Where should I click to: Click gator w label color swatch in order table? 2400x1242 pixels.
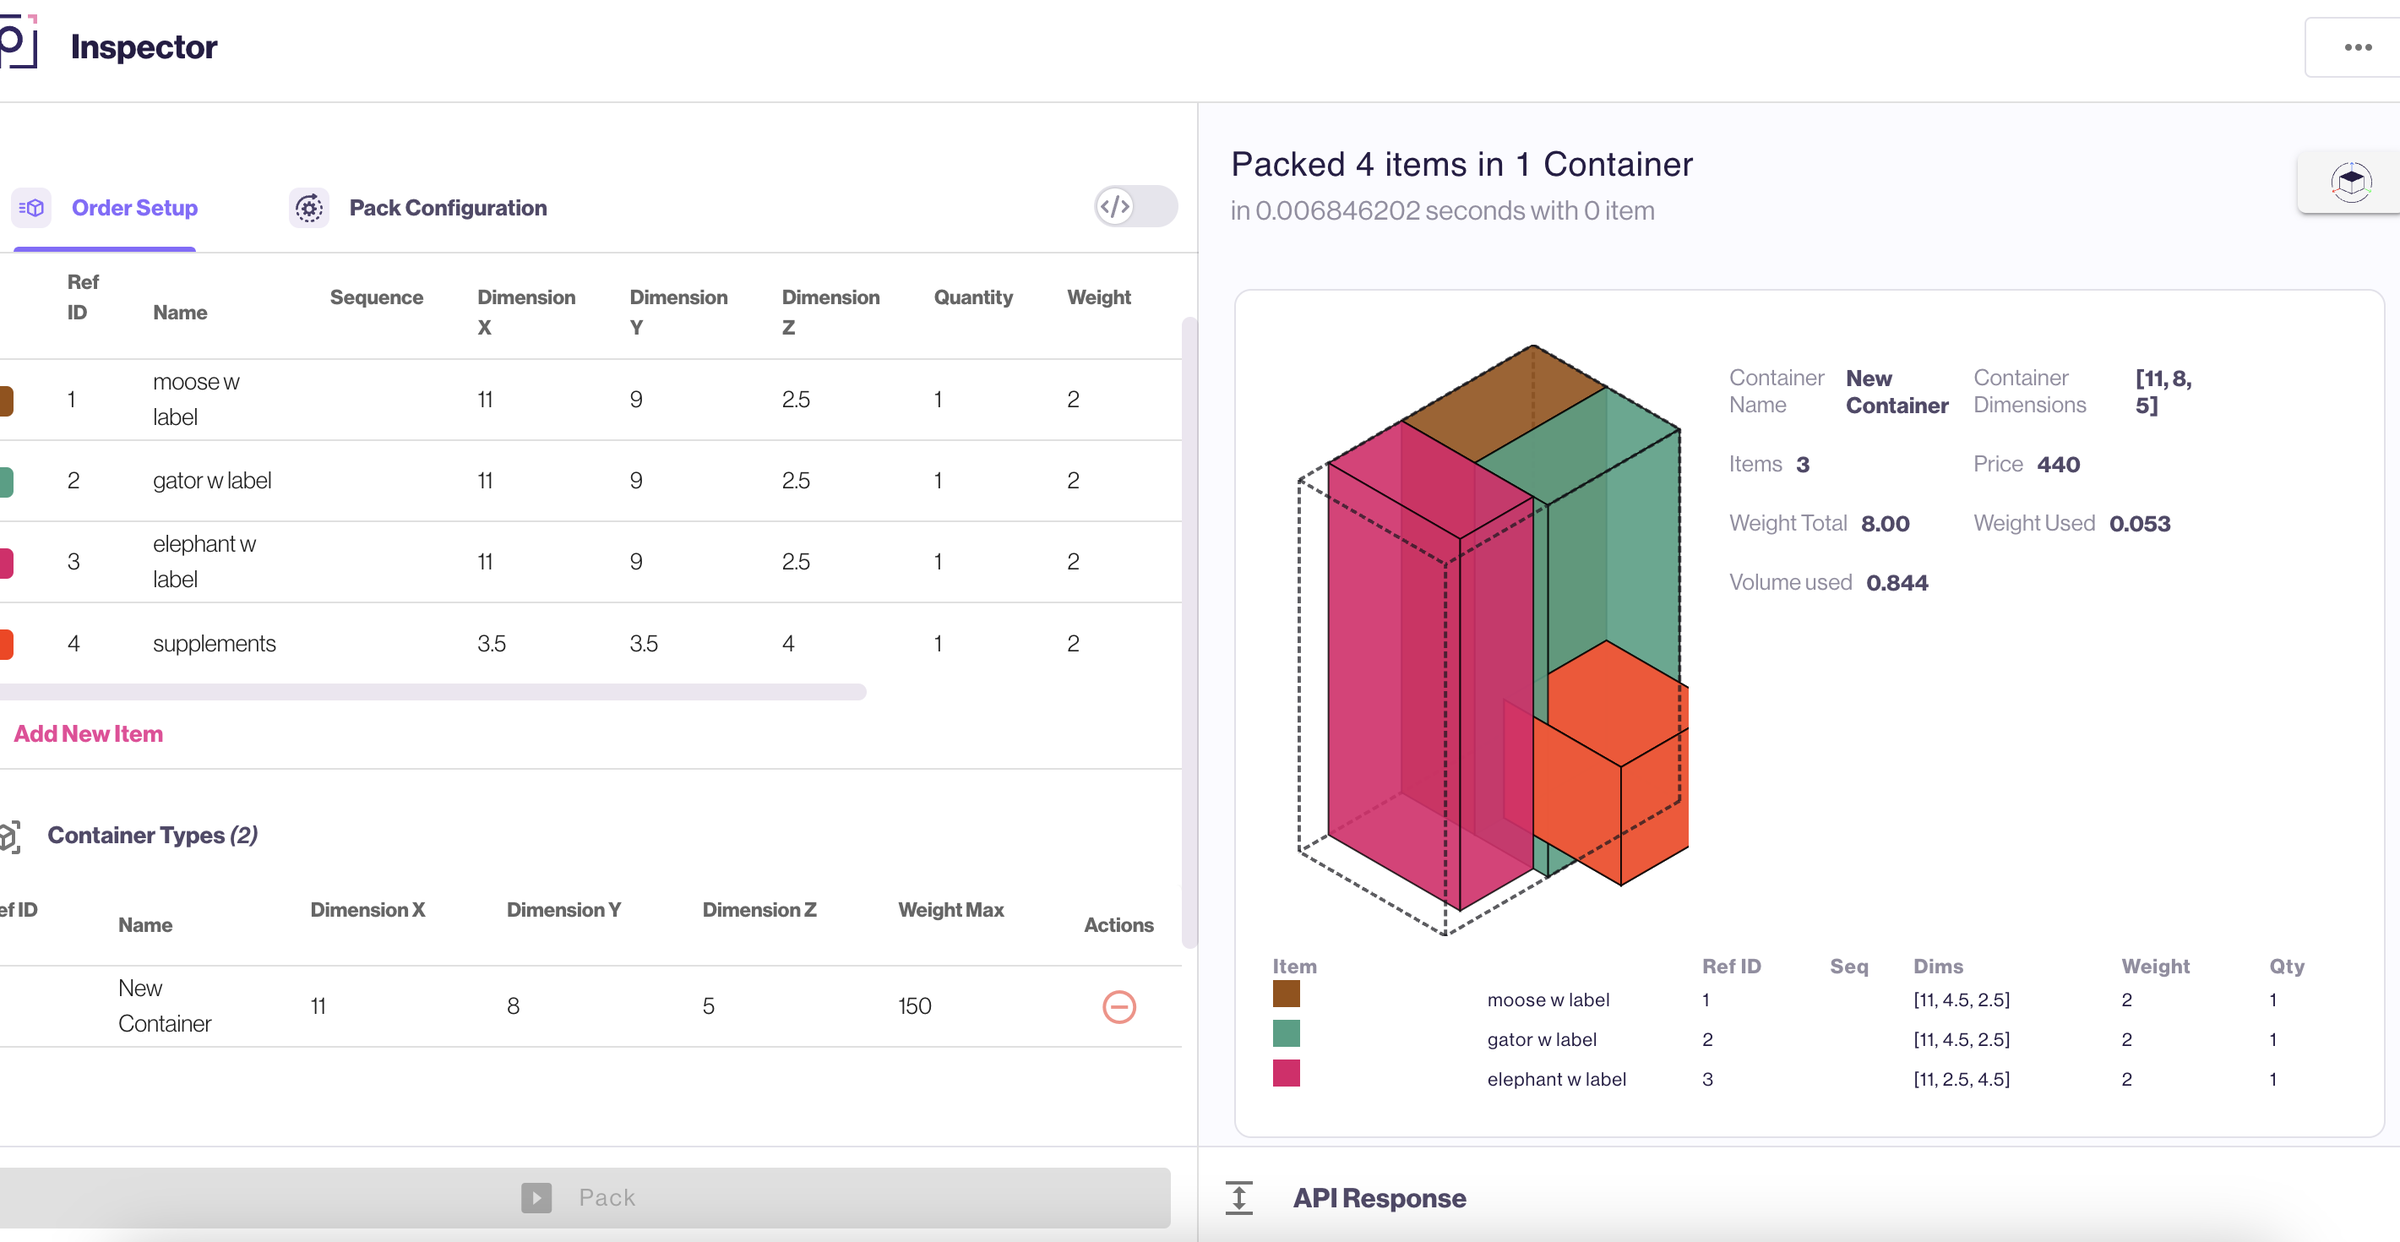point(6,481)
